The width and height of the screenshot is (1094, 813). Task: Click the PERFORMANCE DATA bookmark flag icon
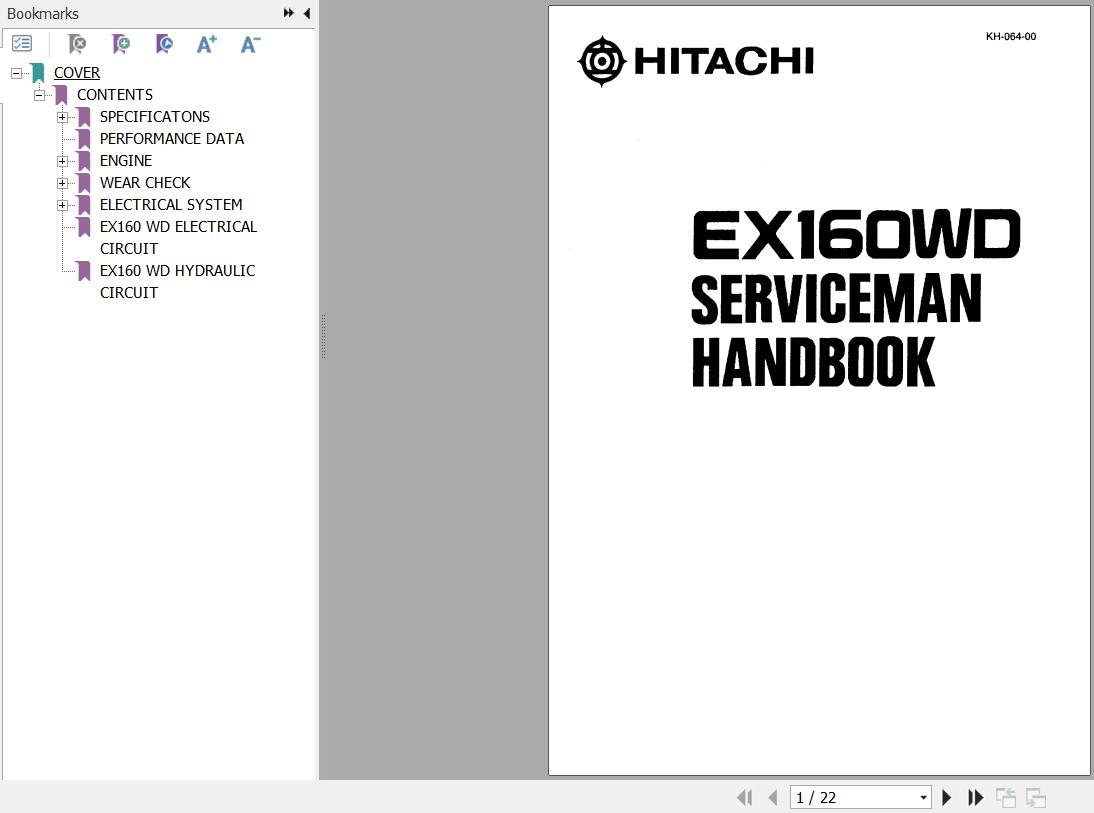tap(84, 139)
